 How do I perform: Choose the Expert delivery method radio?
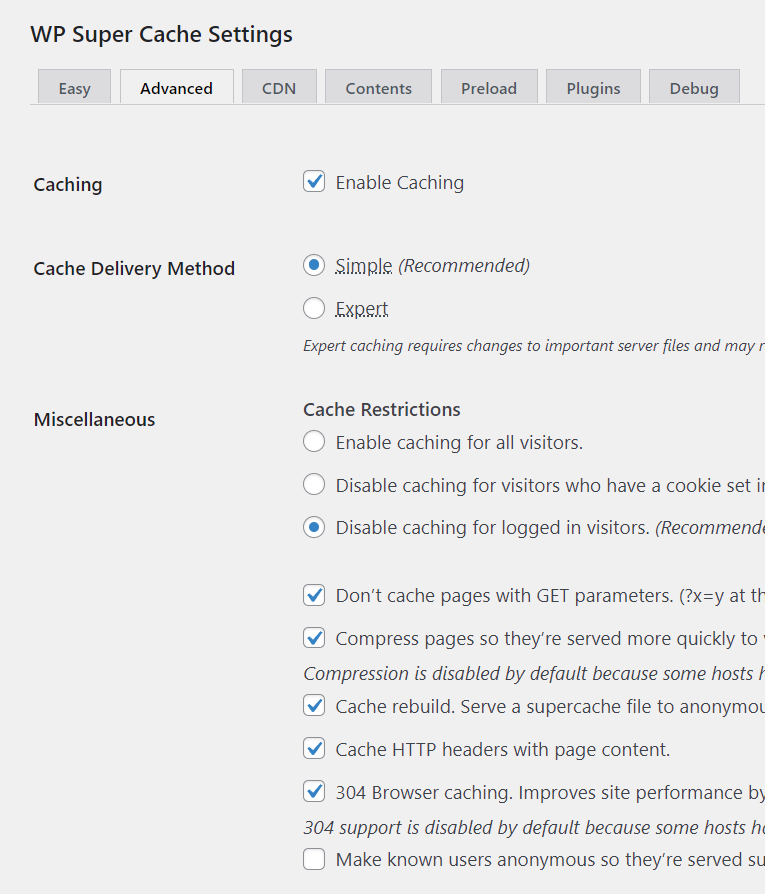tap(314, 308)
